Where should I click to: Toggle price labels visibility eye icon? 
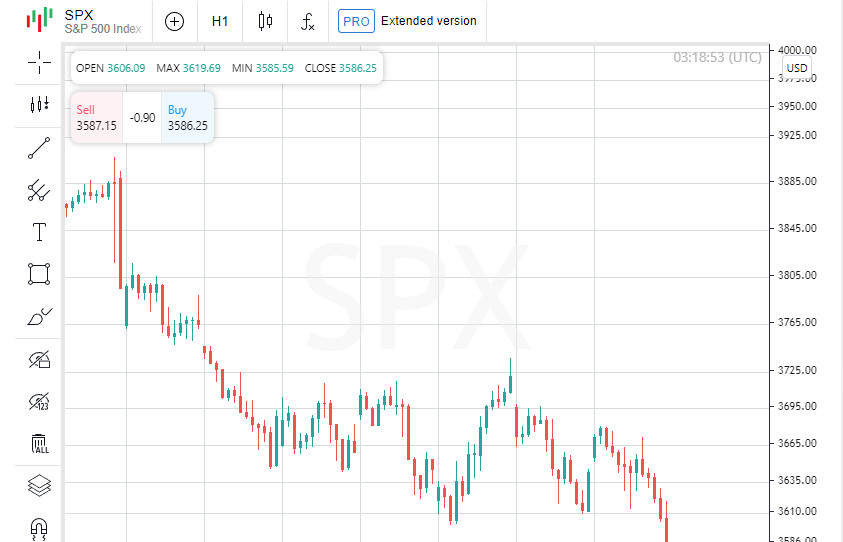39,402
